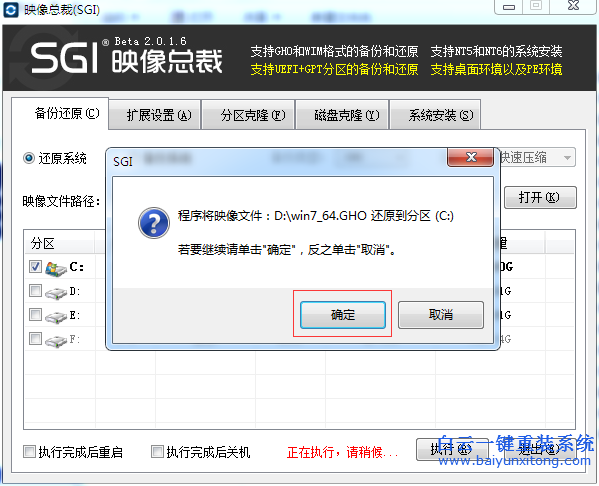Image resolution: width=599 pixels, height=486 pixels.
Task: Click the C: system drive icon
Action: pos(56,269)
